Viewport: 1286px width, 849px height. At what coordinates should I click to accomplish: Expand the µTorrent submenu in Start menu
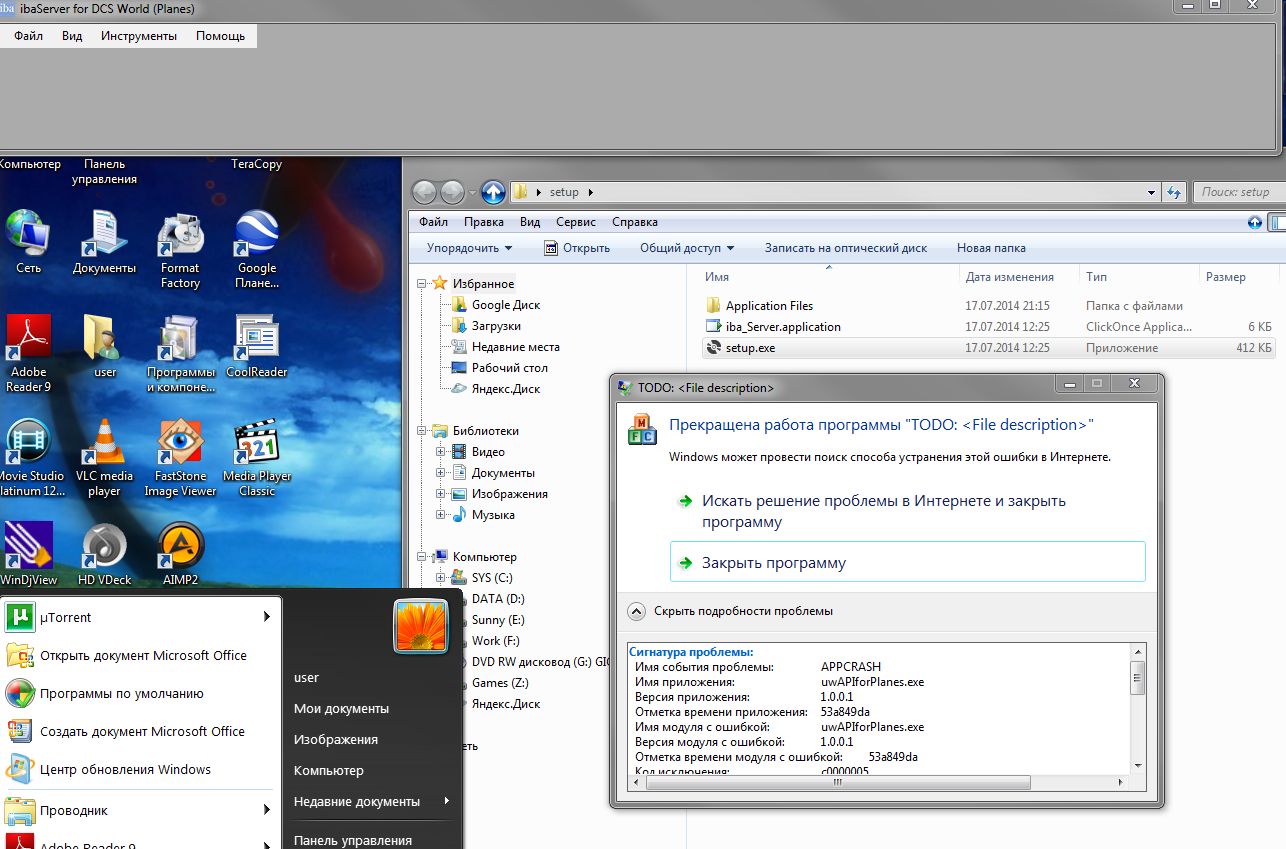click(x=267, y=617)
